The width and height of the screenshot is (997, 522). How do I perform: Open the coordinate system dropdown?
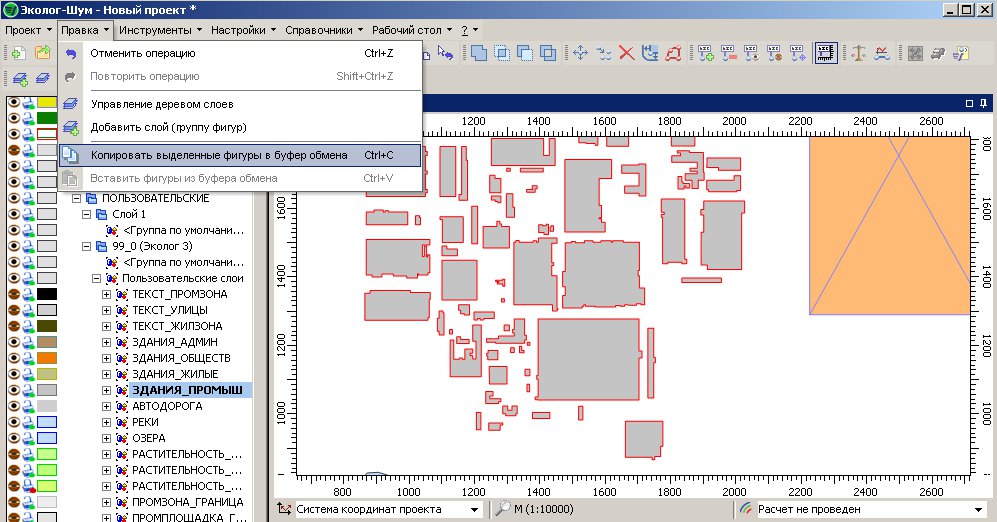pos(475,509)
